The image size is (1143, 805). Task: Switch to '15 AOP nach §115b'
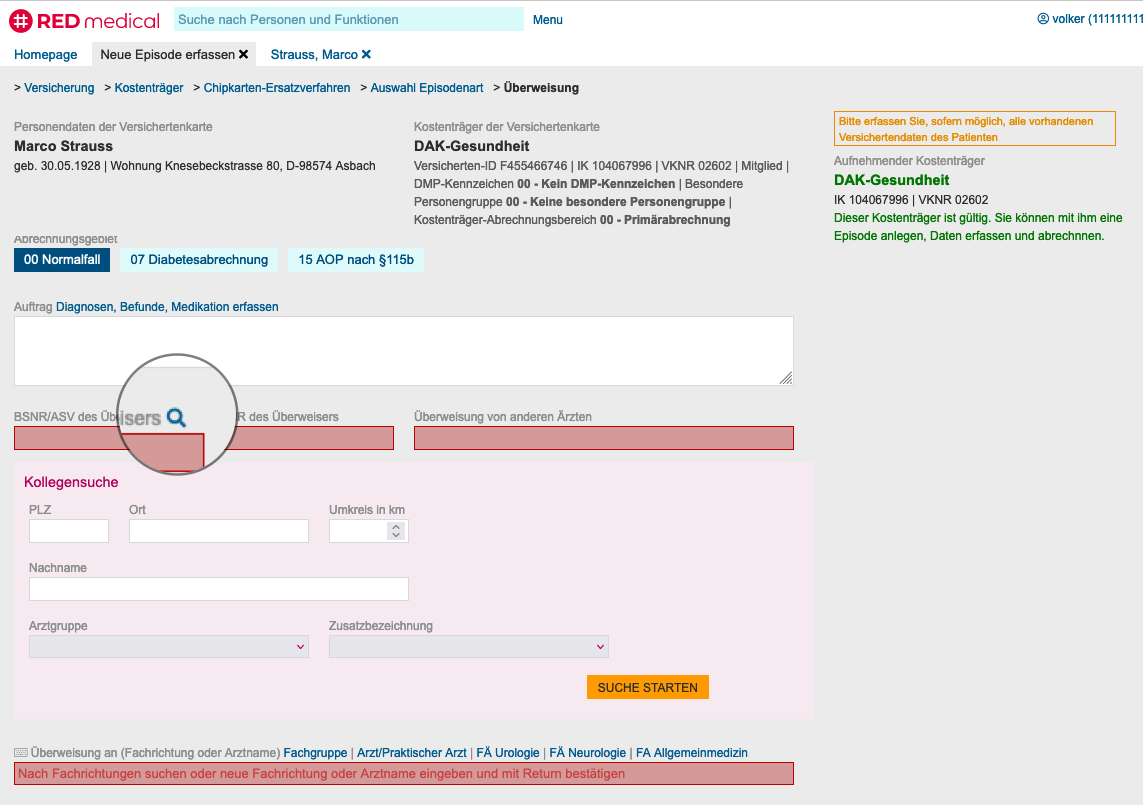[x=355, y=260]
